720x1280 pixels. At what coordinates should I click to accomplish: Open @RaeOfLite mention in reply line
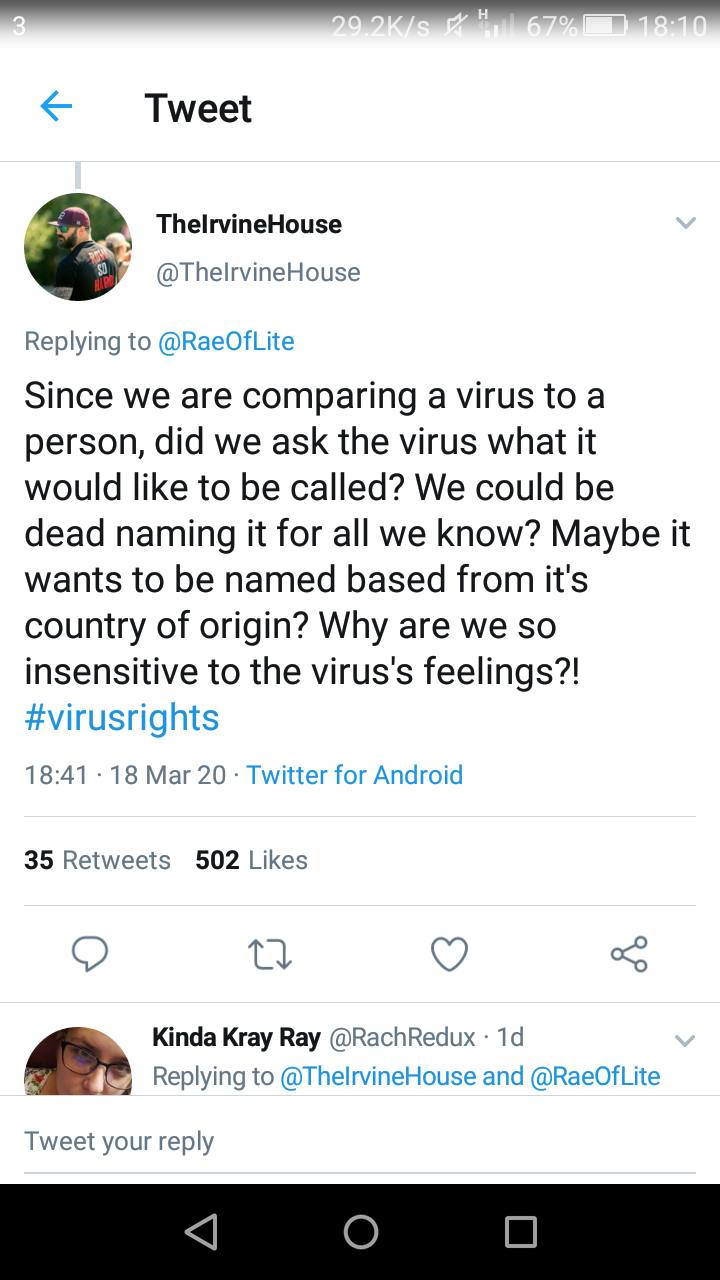point(226,341)
